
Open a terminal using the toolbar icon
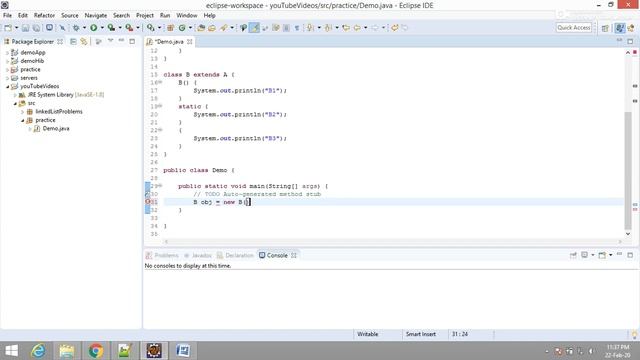49,28
